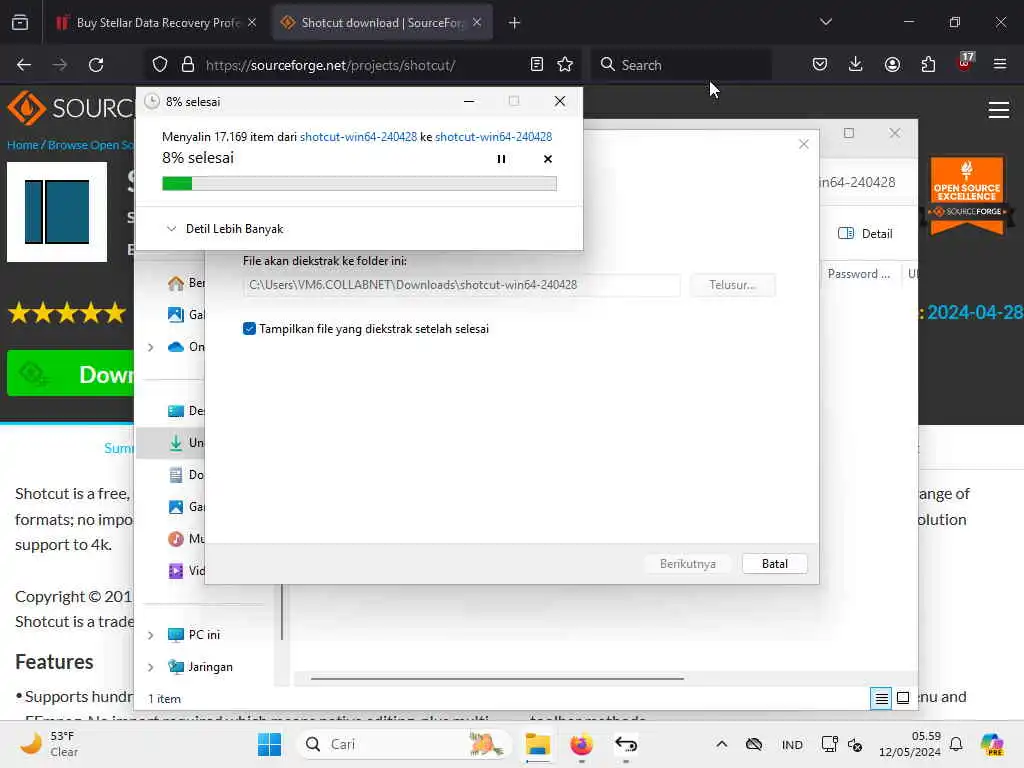The image size is (1024, 768).
Task: Expand the OneDrive tree node chevron
Action: [151, 347]
